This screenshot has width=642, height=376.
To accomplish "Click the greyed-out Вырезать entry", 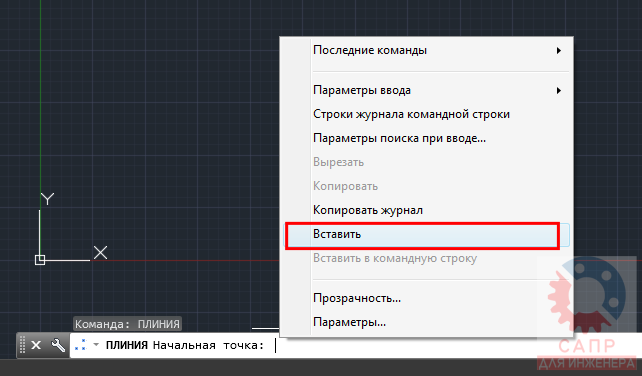I will tap(427, 162).
